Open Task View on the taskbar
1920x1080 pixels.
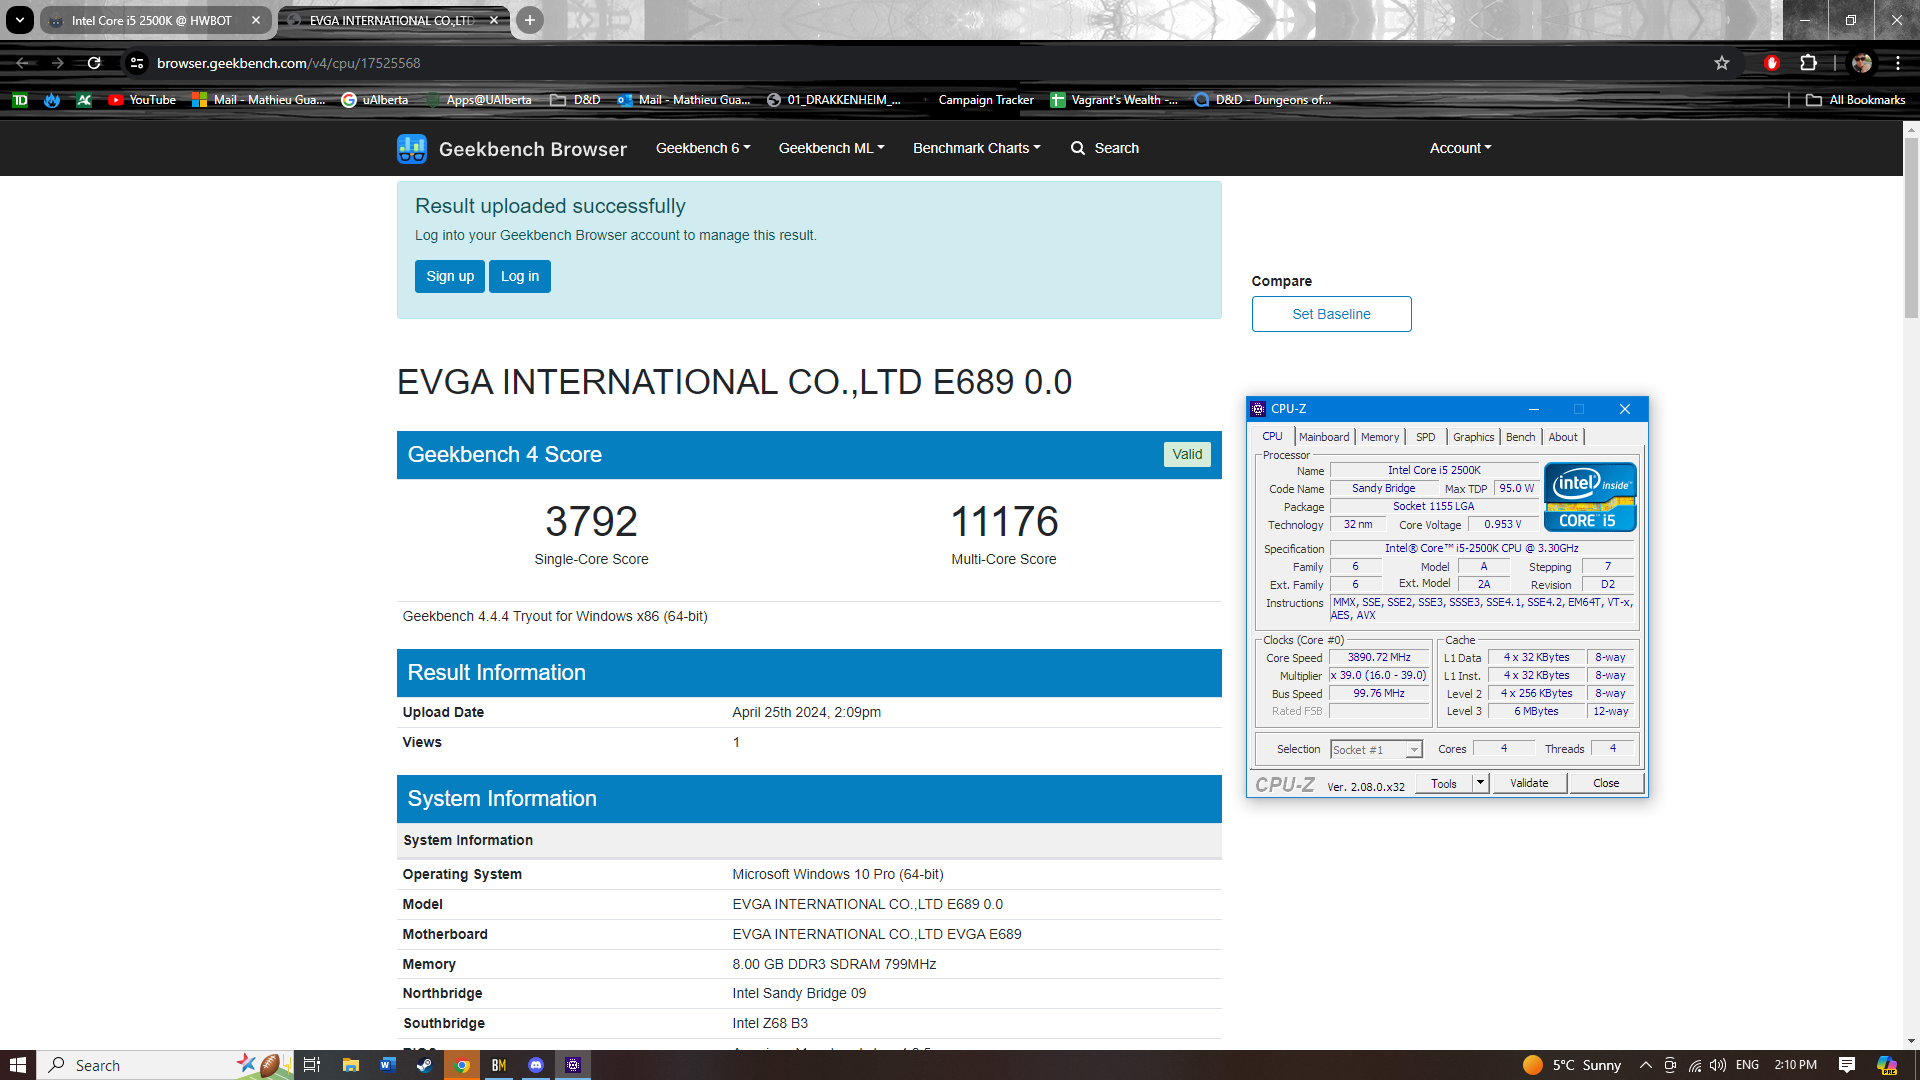312,1065
